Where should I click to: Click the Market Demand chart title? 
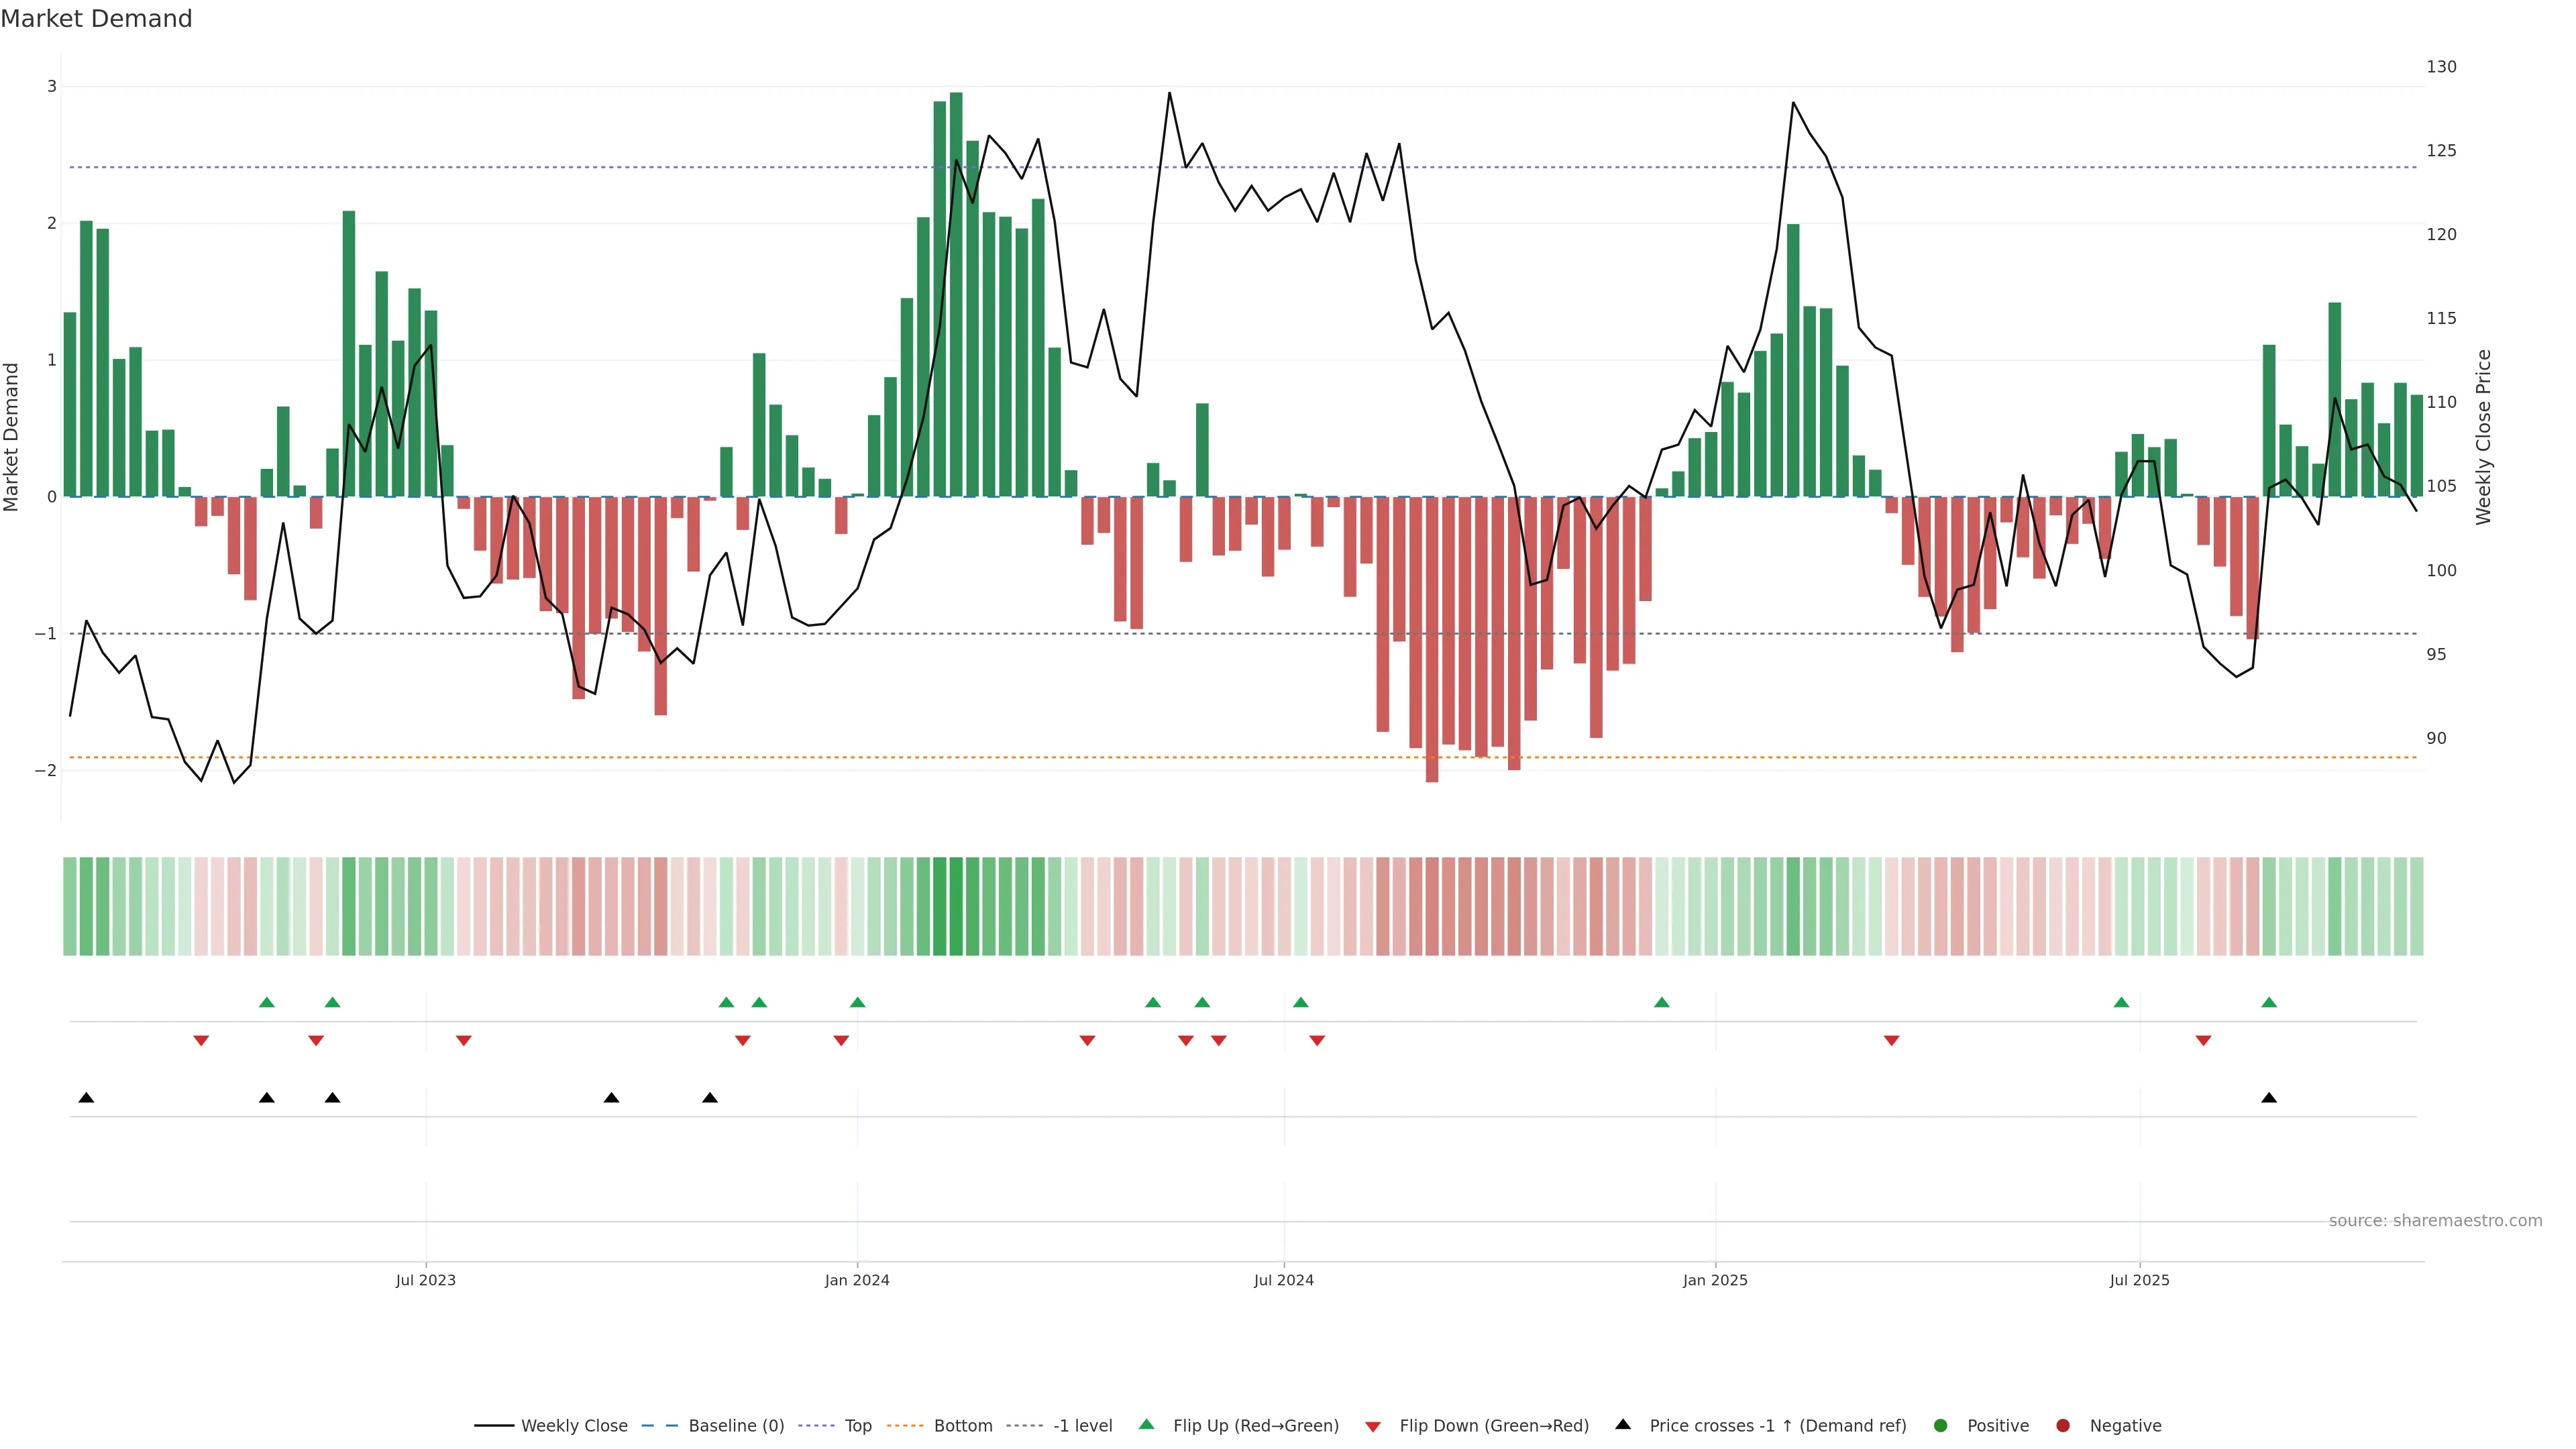click(x=96, y=19)
